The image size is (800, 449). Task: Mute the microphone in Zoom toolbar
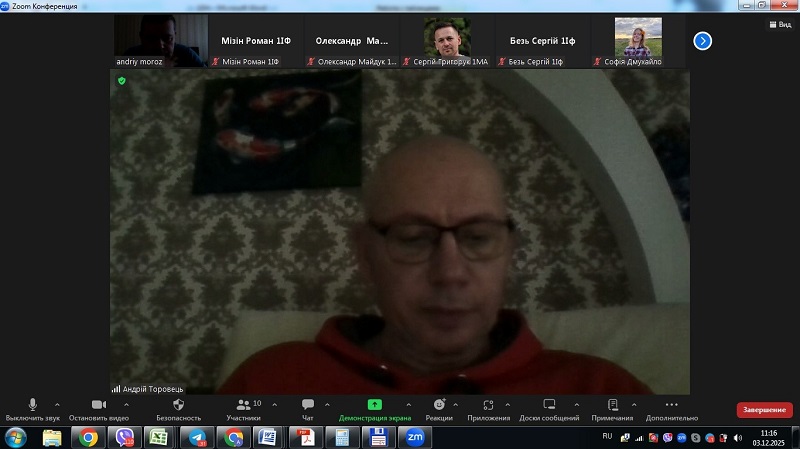[x=32, y=405]
